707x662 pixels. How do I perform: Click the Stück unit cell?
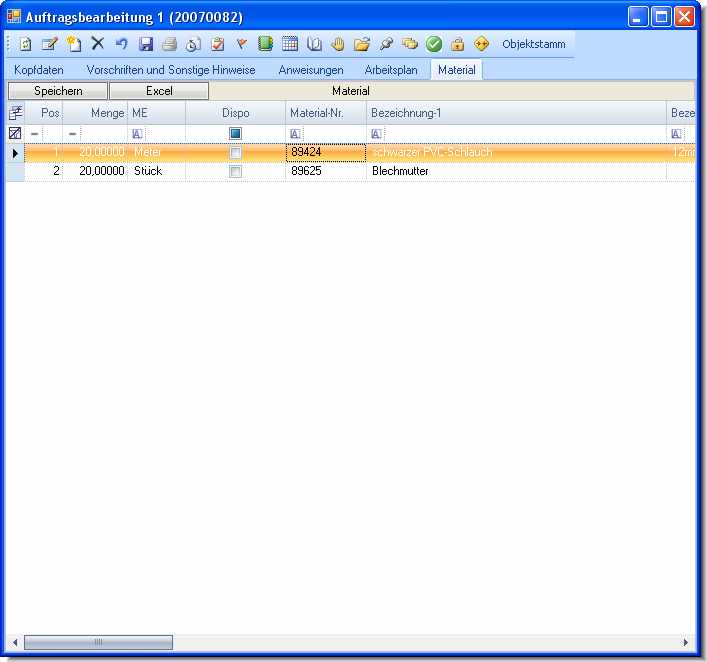point(157,171)
